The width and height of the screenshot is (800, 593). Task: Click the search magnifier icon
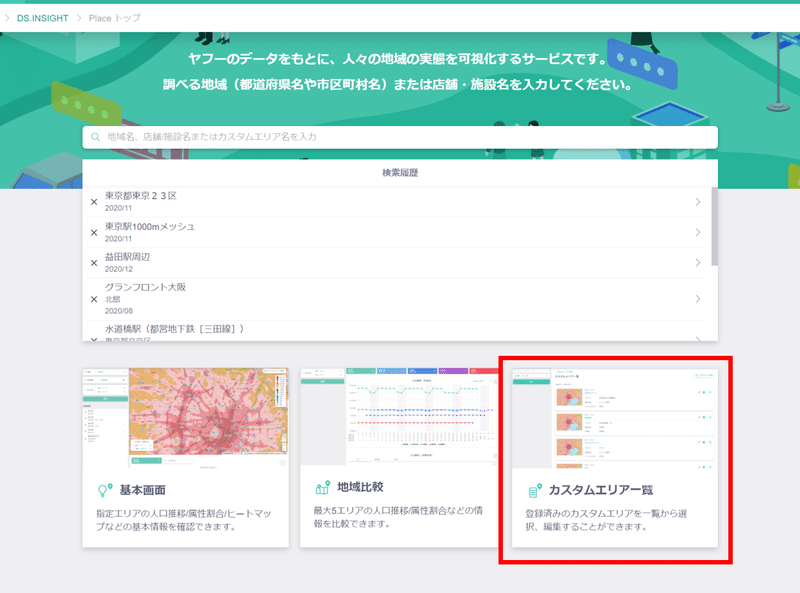coord(95,137)
